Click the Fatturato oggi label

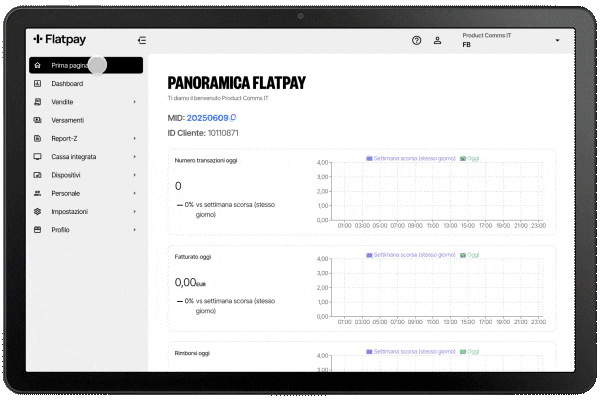(193, 257)
